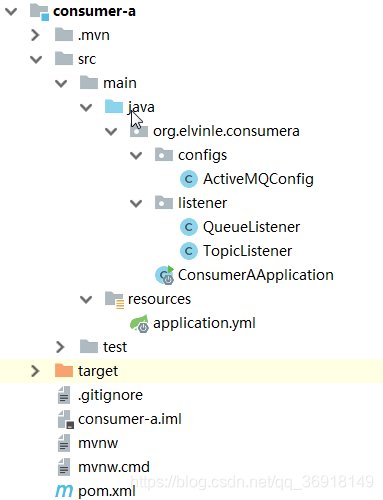383x500 pixels.
Task: Click the consumer-a module folder icon
Action: click(39, 12)
